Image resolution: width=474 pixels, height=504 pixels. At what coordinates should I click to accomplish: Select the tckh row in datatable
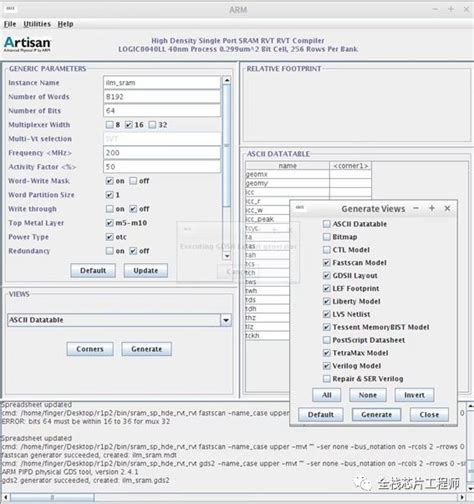tap(268, 335)
